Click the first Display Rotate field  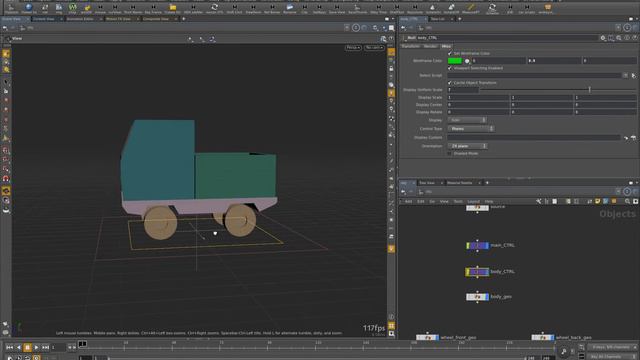(478, 112)
